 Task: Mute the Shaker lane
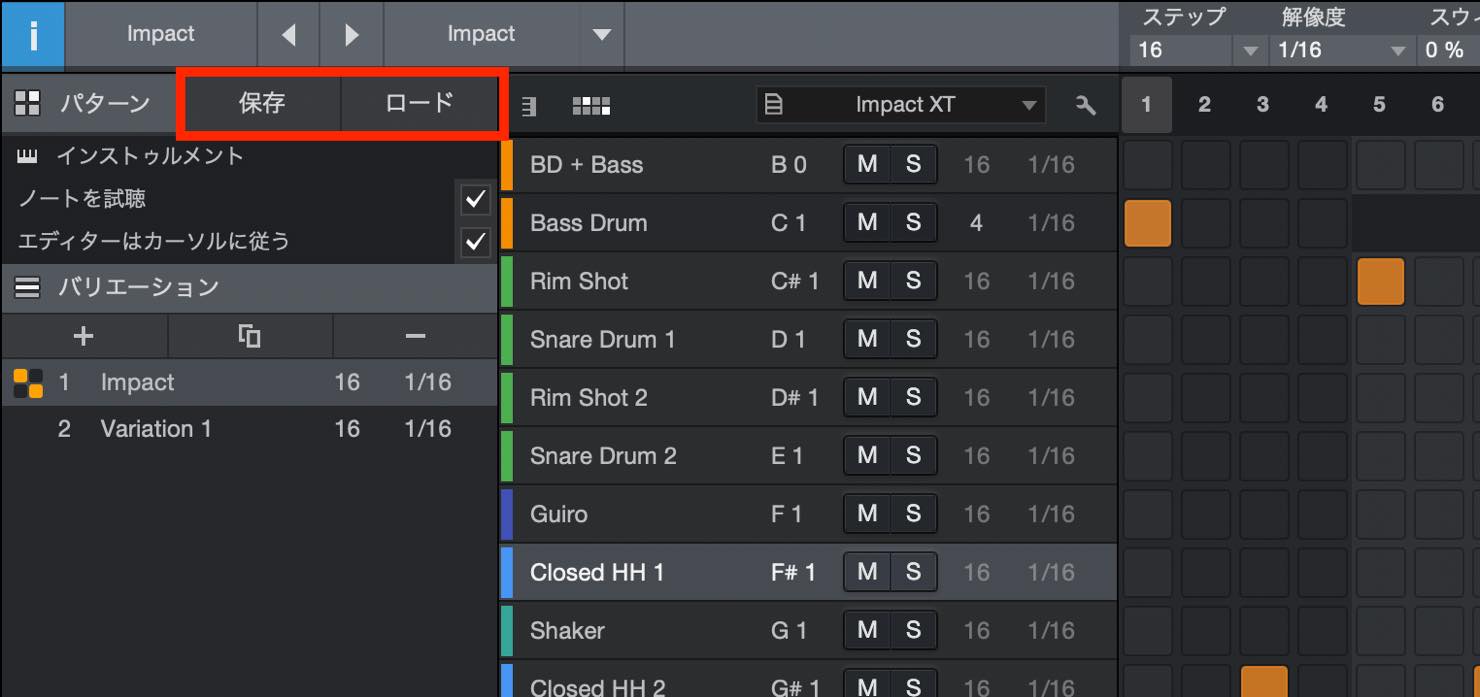click(867, 630)
